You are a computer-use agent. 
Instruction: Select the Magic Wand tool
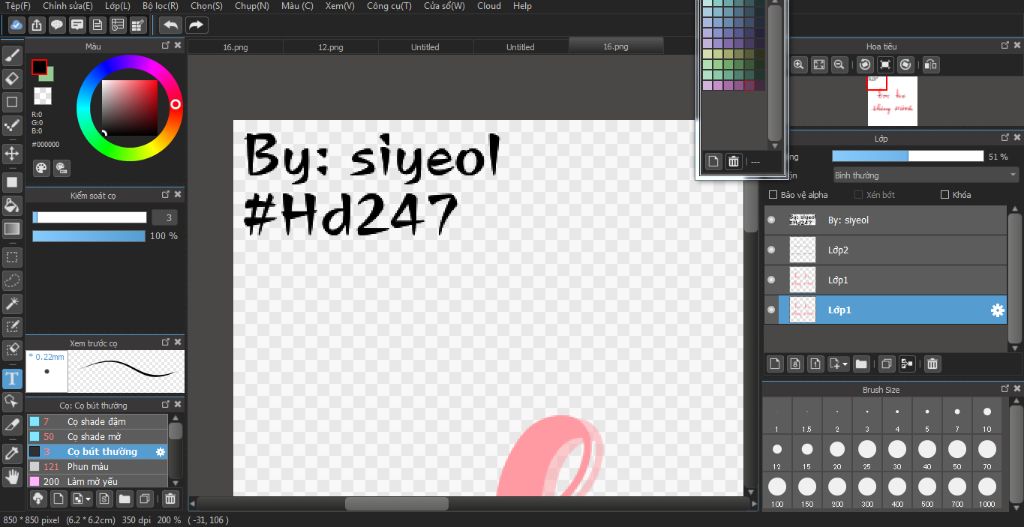click(x=12, y=303)
